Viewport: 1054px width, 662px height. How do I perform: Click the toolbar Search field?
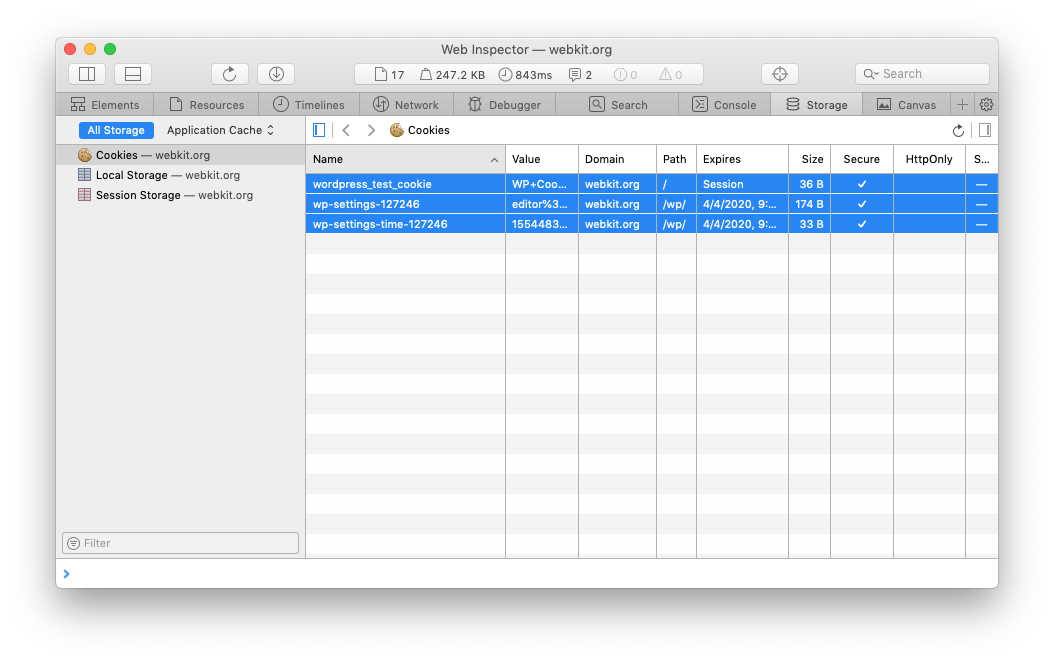click(x=922, y=74)
